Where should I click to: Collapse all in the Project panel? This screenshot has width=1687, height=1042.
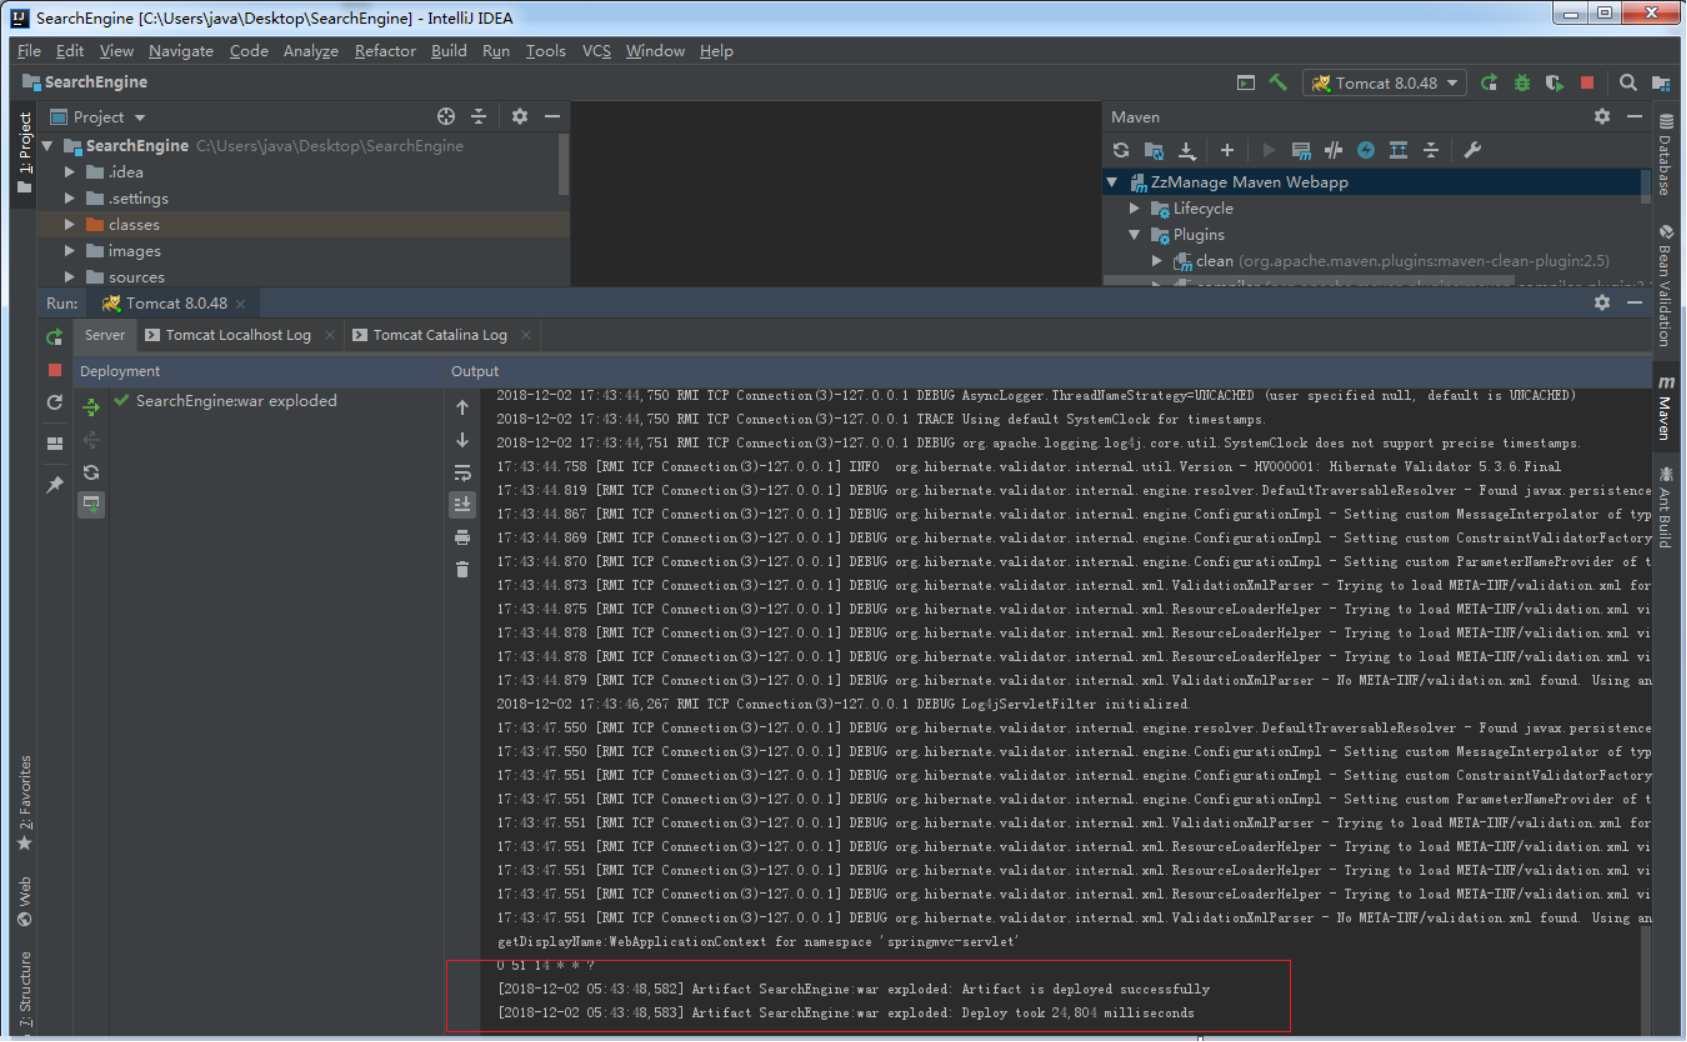tap(479, 117)
